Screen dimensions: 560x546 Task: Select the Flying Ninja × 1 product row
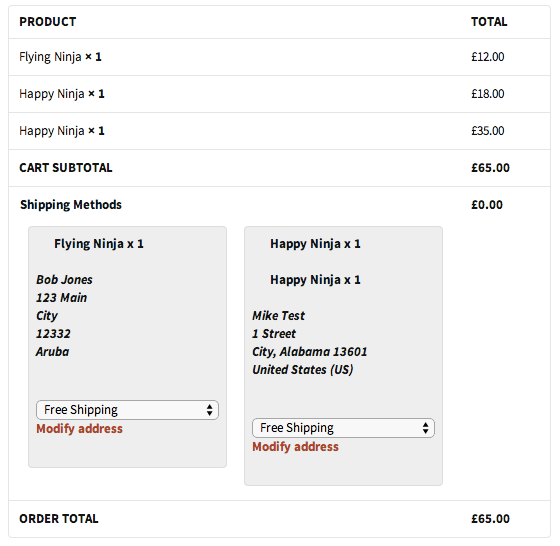pos(279,57)
